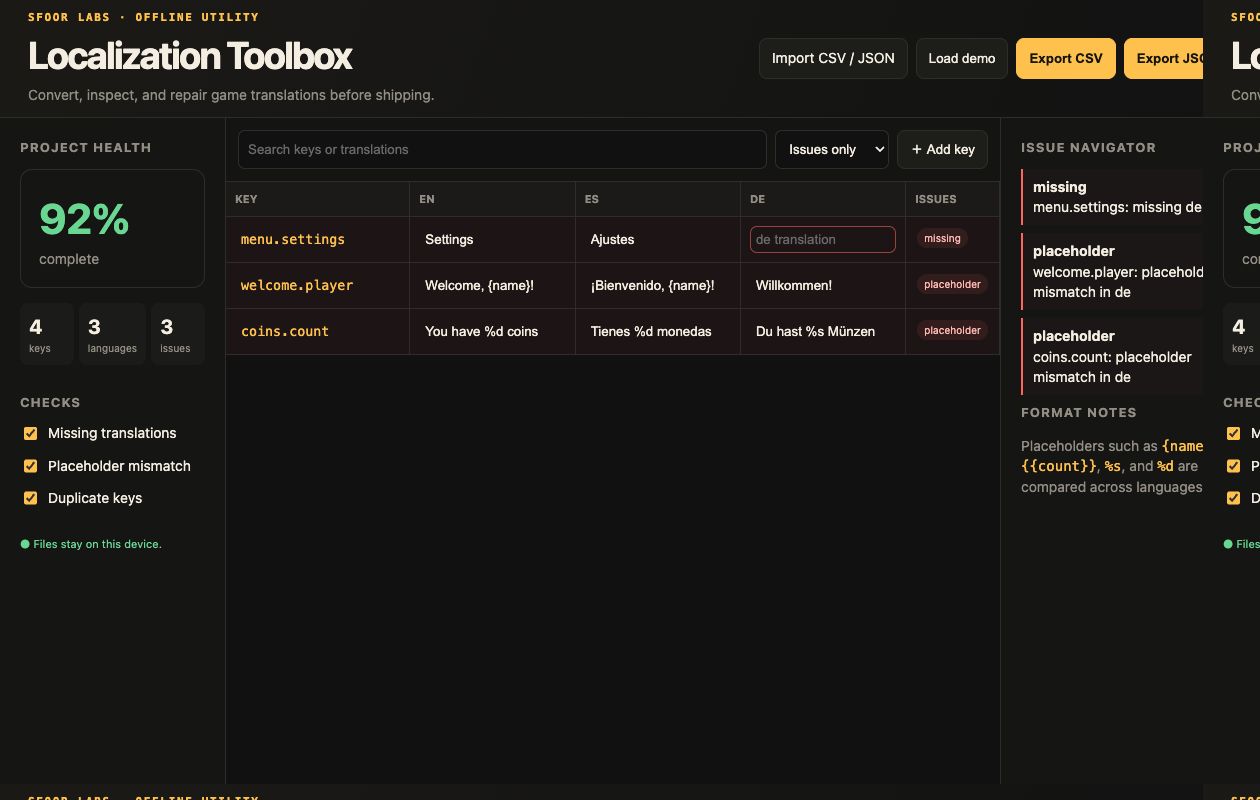Image resolution: width=1260 pixels, height=800 pixels.
Task: Click the ES column header
Action: [x=657, y=199]
